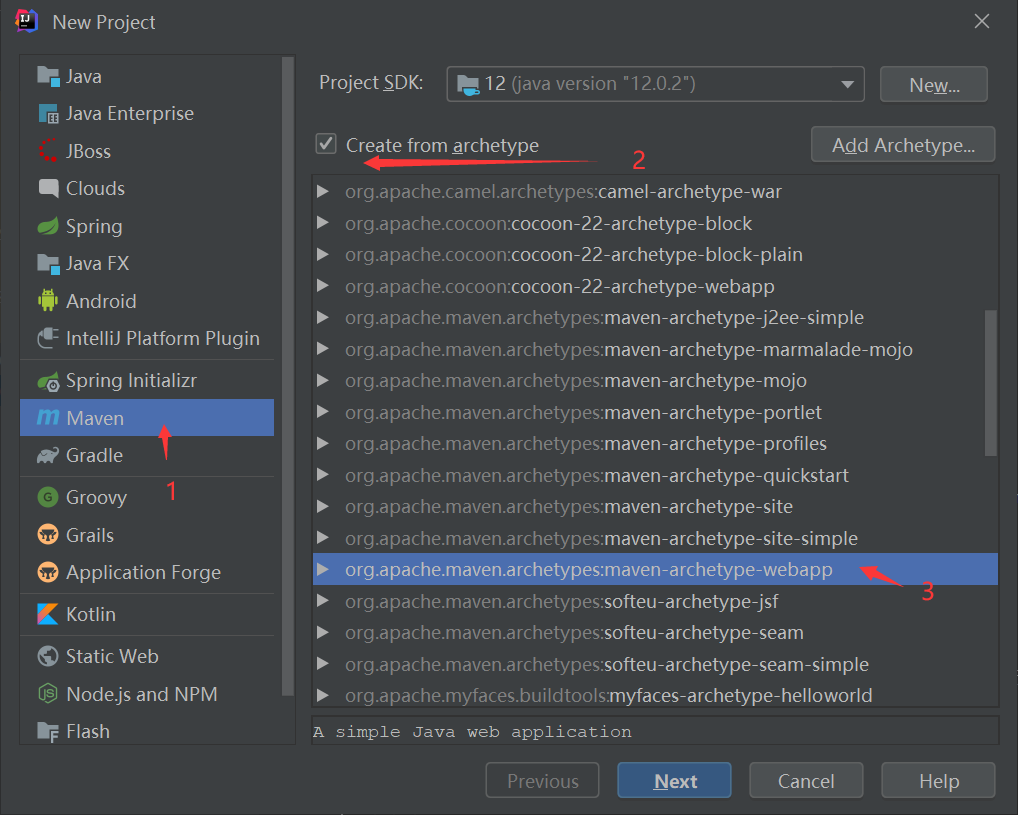Select Static Web project type label
Screen dimensions: 1018x815
pyautogui.click(x=112, y=657)
